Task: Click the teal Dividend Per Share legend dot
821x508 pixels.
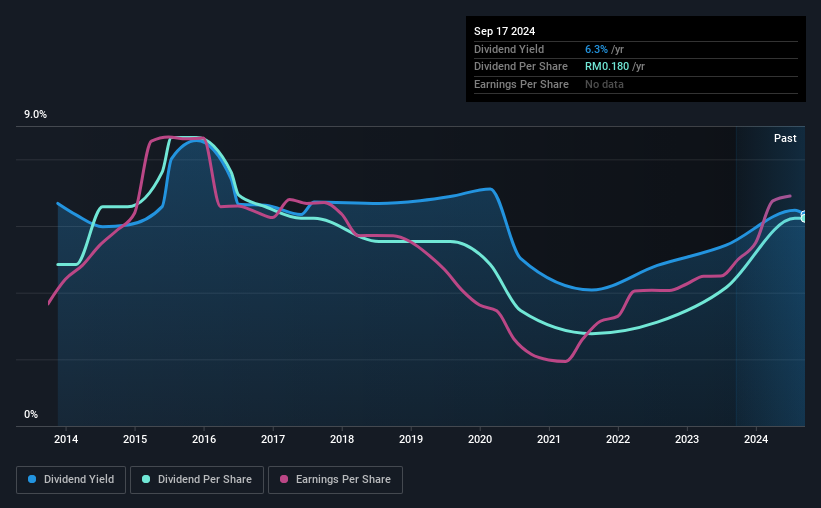Action: point(146,479)
